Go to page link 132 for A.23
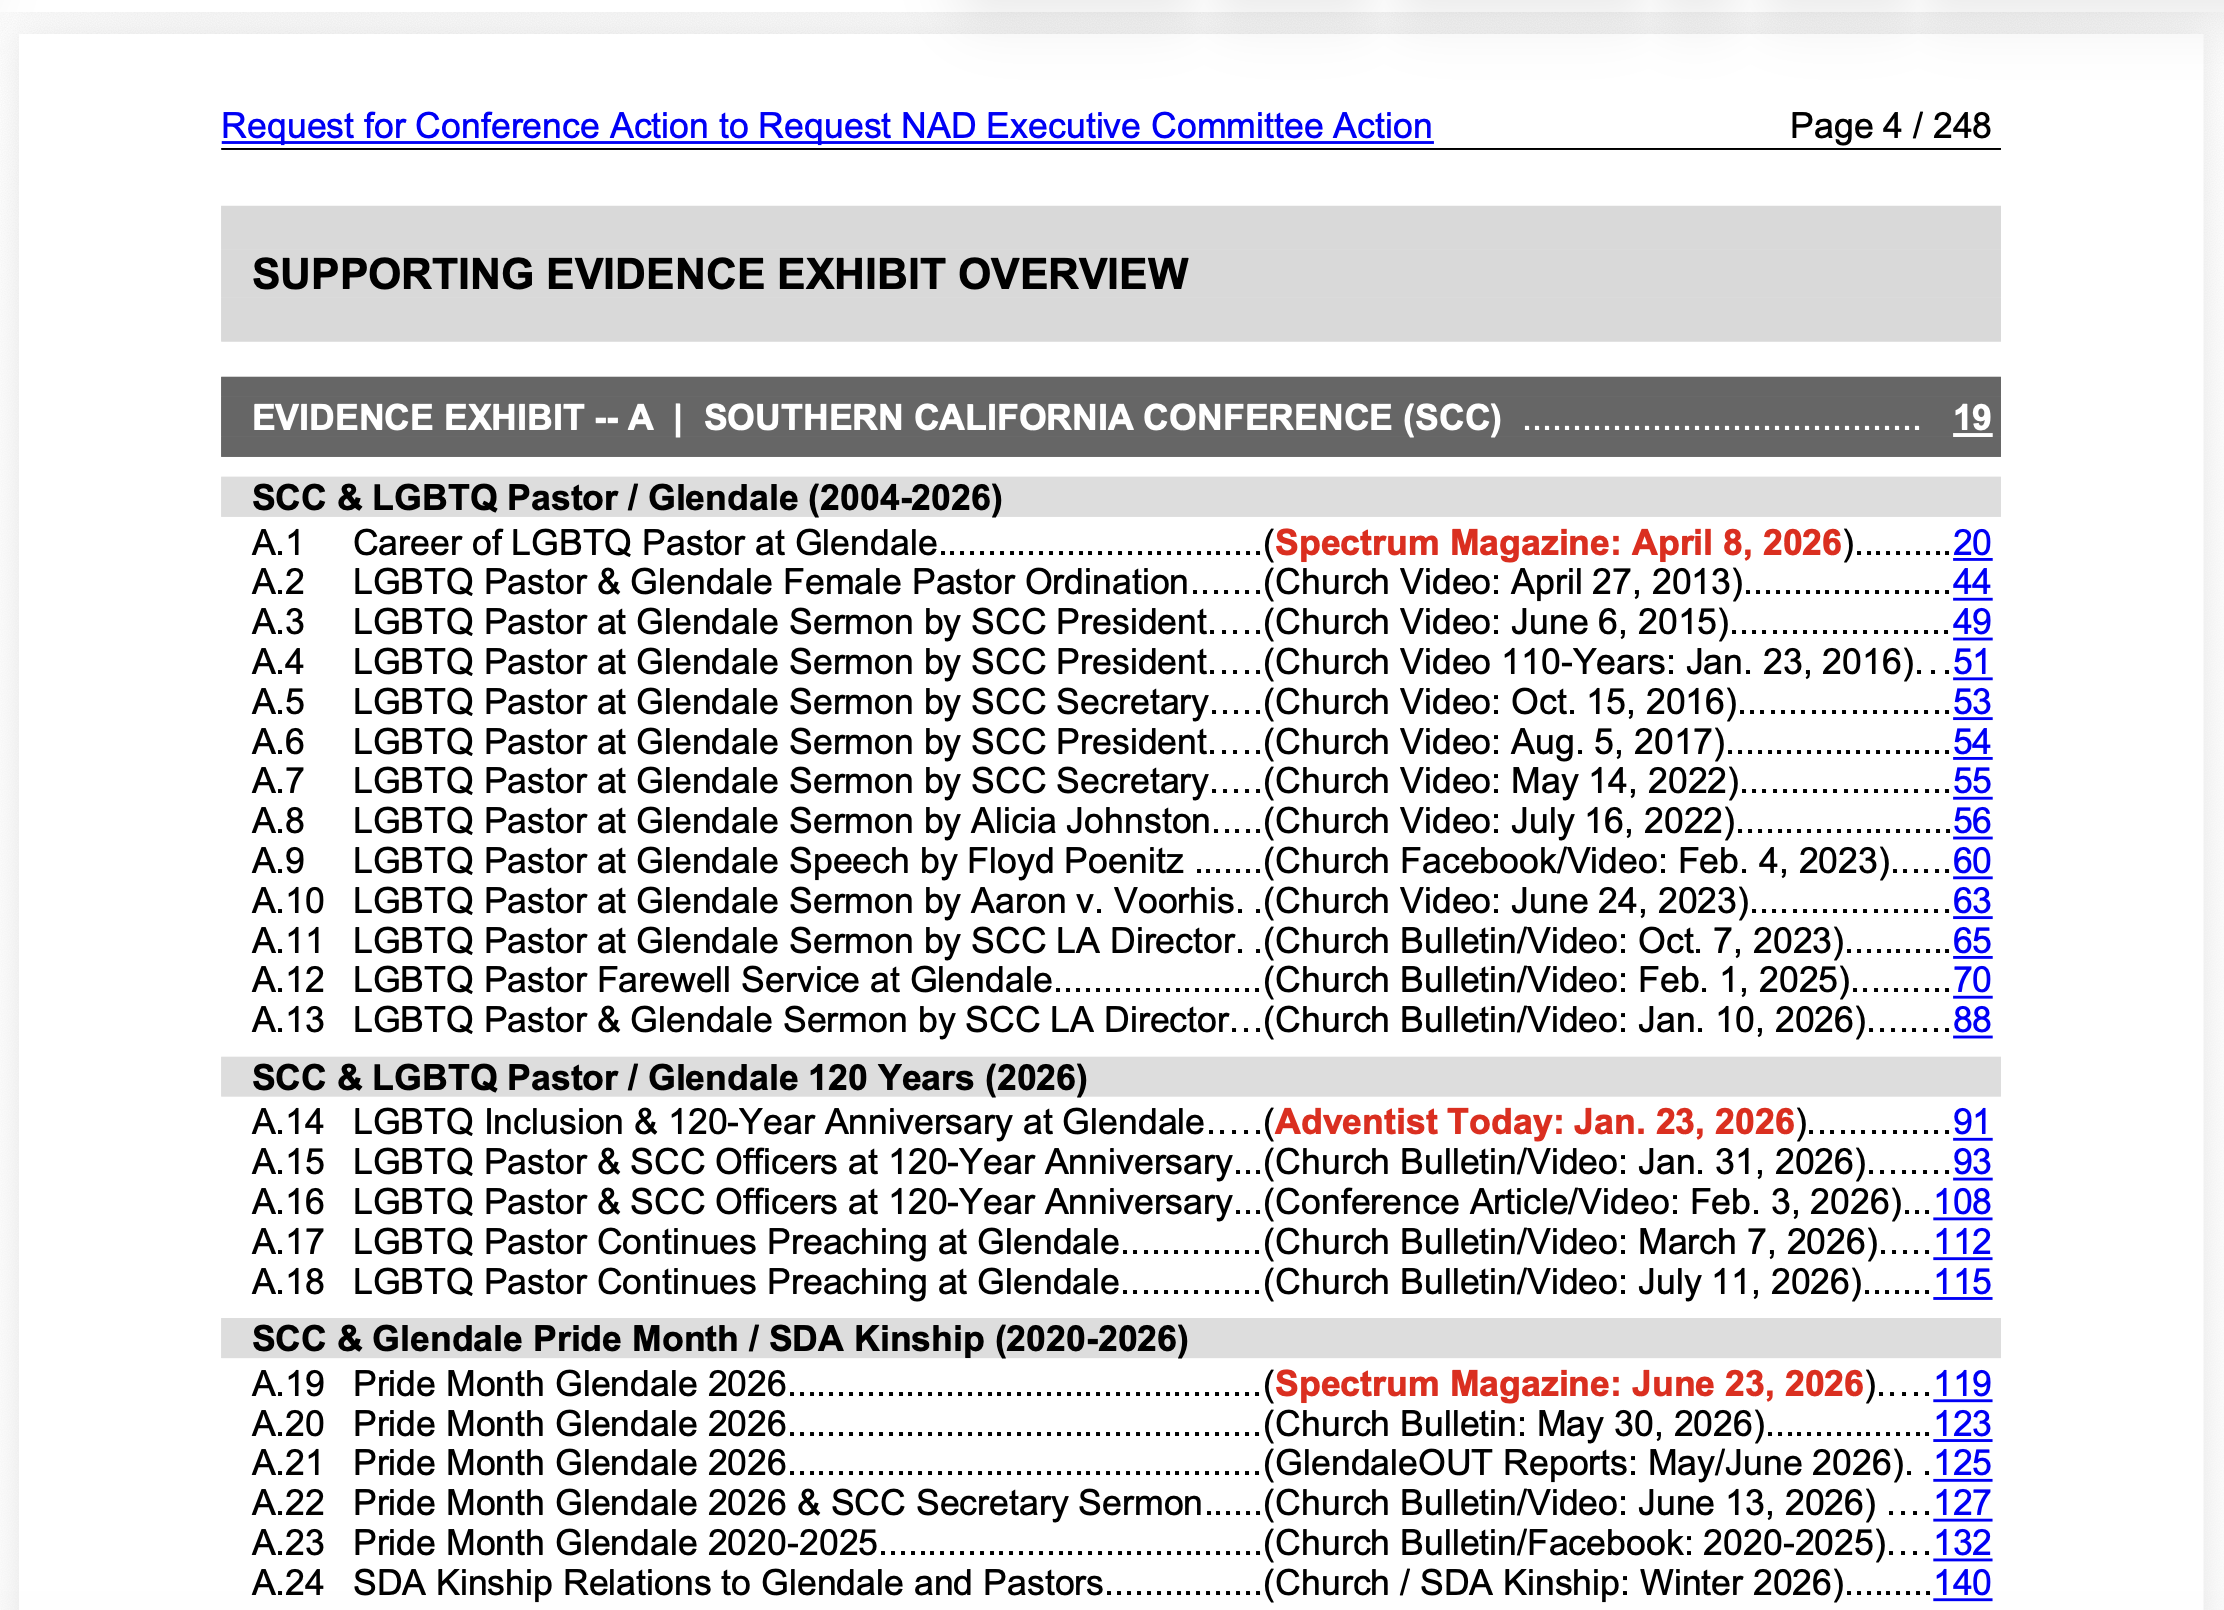Image resolution: width=2224 pixels, height=1610 pixels. pos(1962,1543)
